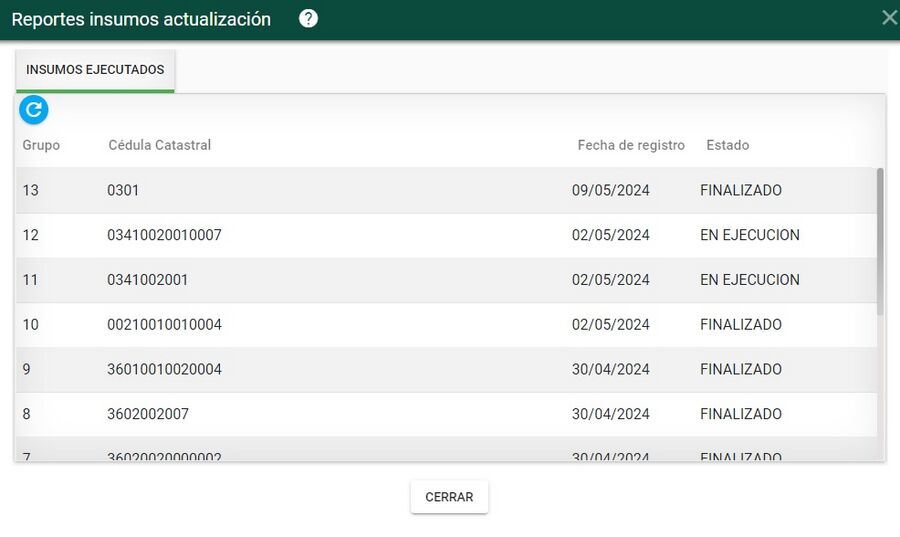
Task: Click the FINALIZADO status of group 10
Action: pyautogui.click(x=740, y=325)
